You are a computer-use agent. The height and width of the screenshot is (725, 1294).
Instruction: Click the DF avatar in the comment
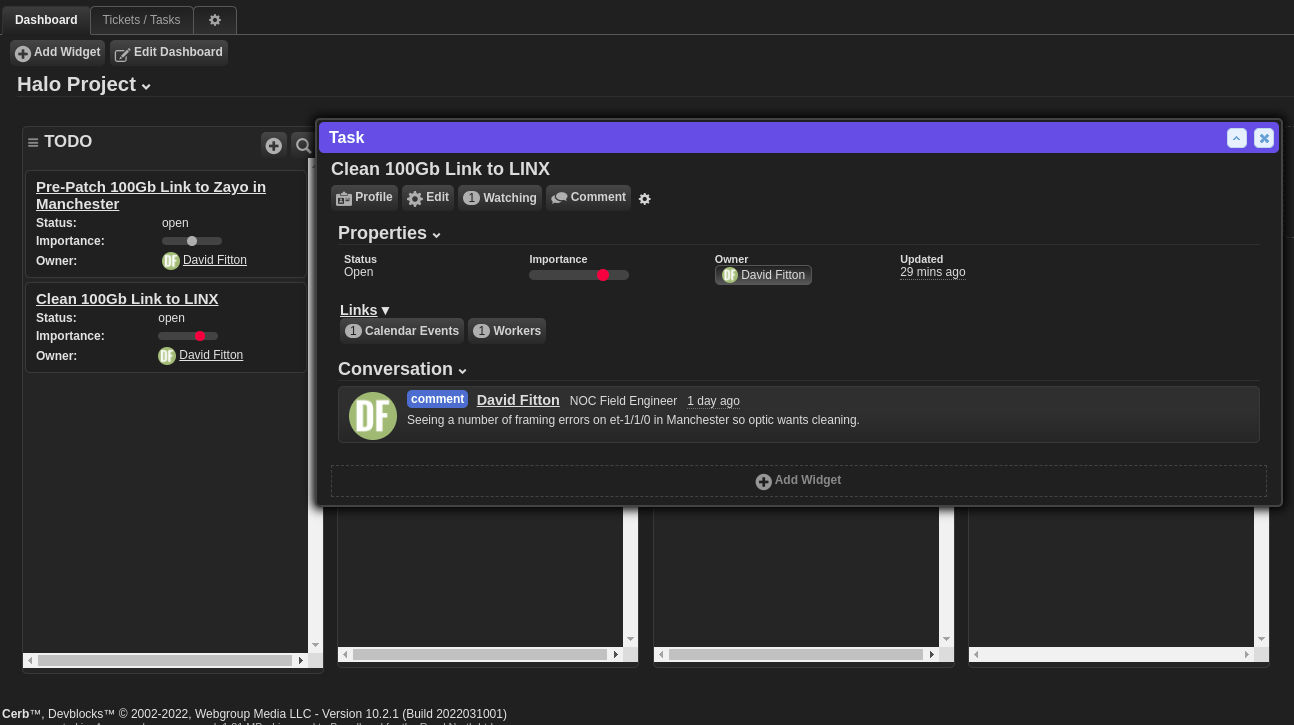(372, 415)
